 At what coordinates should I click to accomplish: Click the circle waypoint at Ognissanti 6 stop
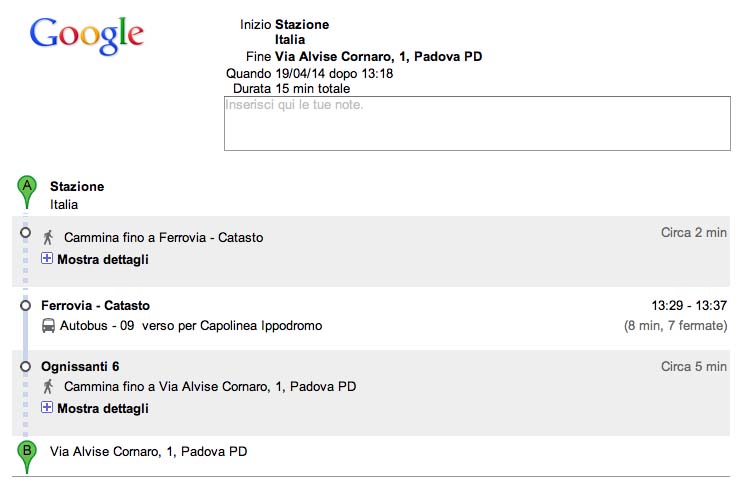coord(26,366)
